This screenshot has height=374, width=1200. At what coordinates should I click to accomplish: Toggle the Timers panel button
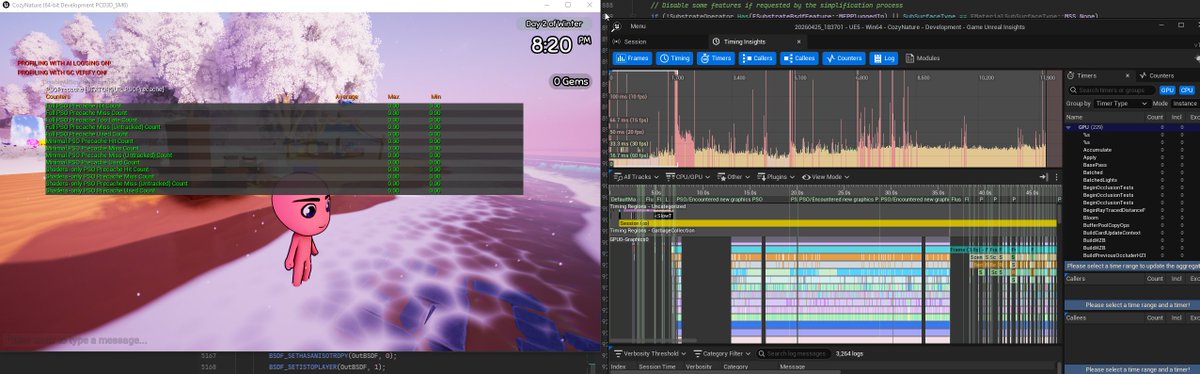tap(716, 59)
